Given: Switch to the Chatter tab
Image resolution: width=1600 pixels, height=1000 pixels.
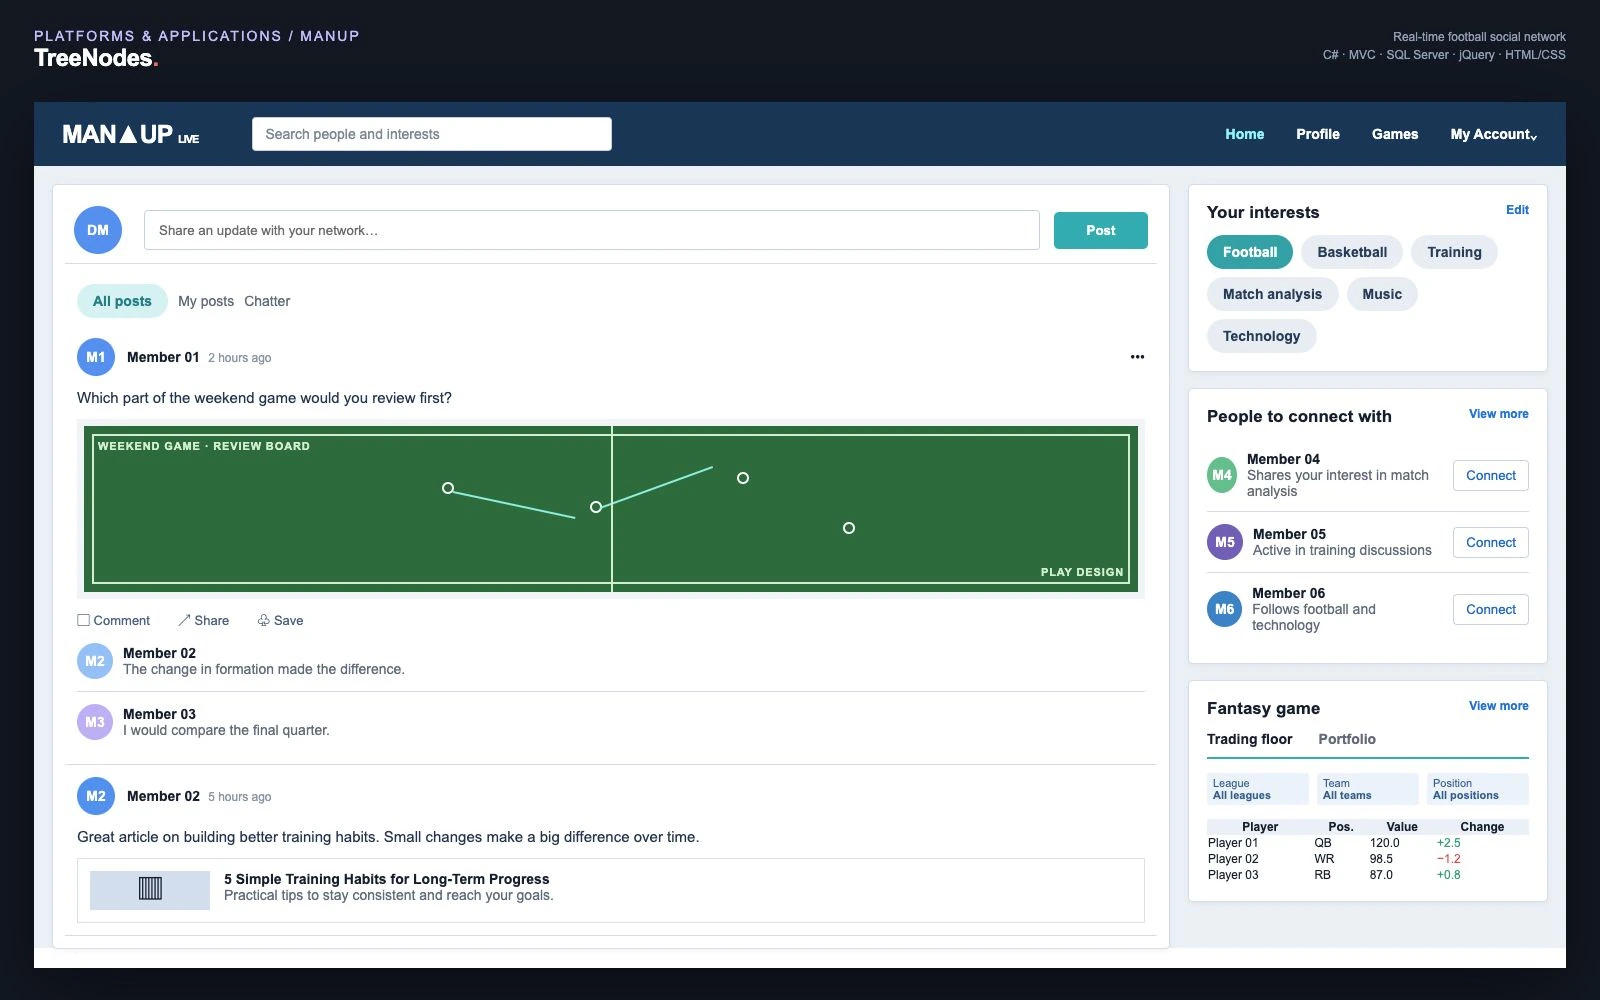Looking at the screenshot, I should pos(267,301).
